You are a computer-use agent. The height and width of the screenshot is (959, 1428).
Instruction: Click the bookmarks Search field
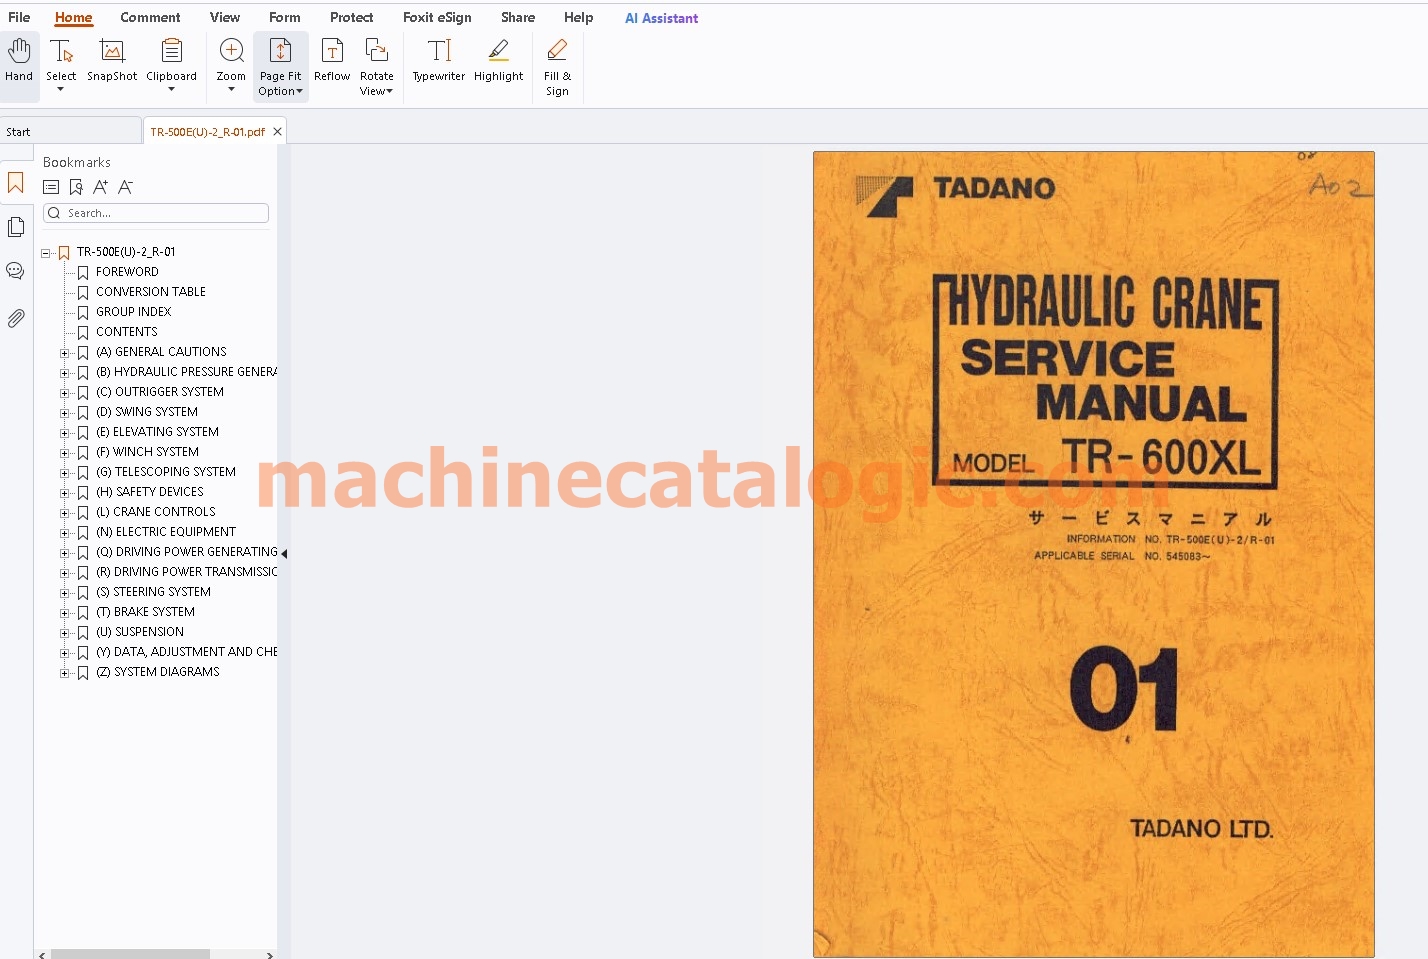click(156, 213)
